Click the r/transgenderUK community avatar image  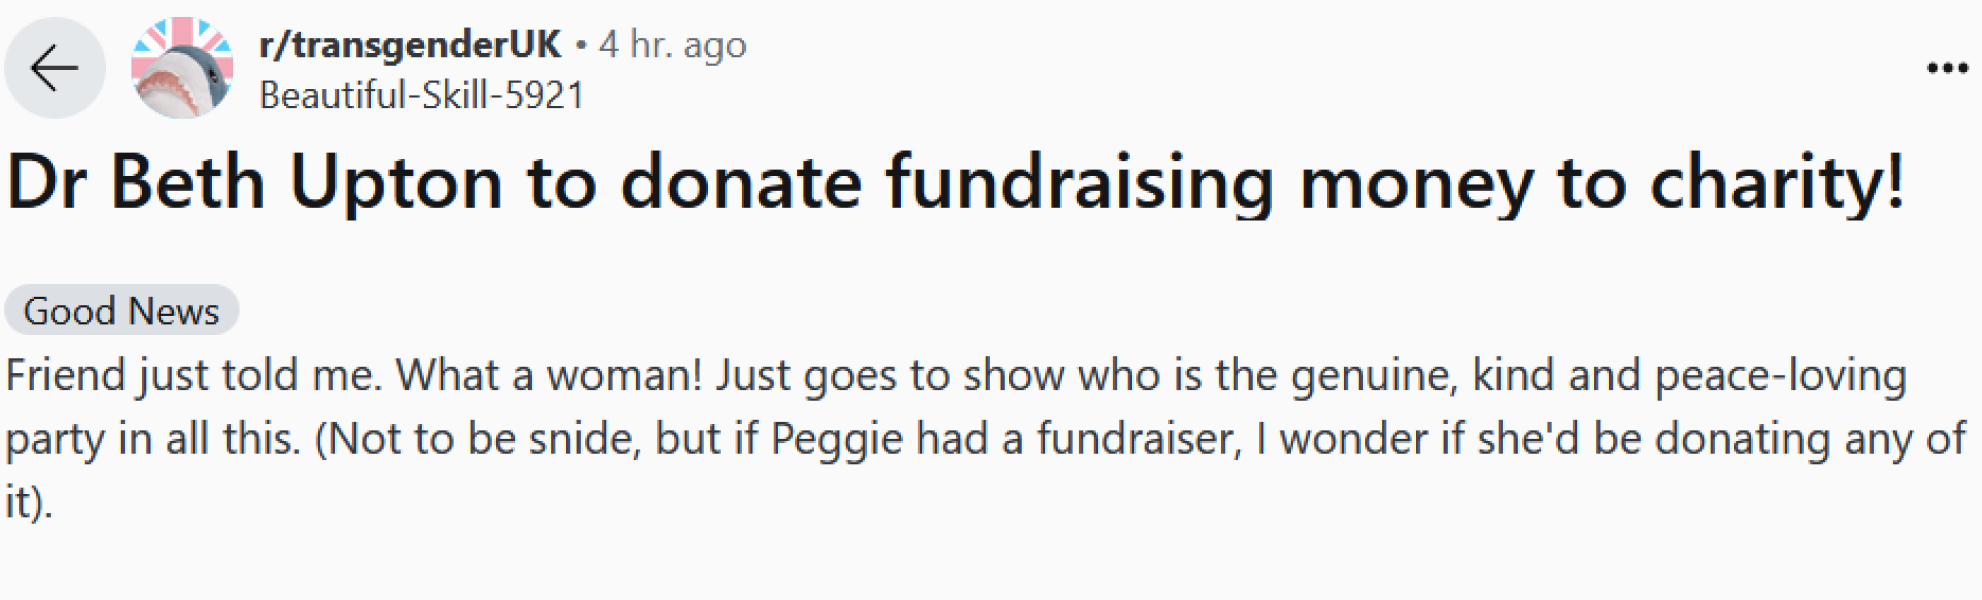click(182, 67)
